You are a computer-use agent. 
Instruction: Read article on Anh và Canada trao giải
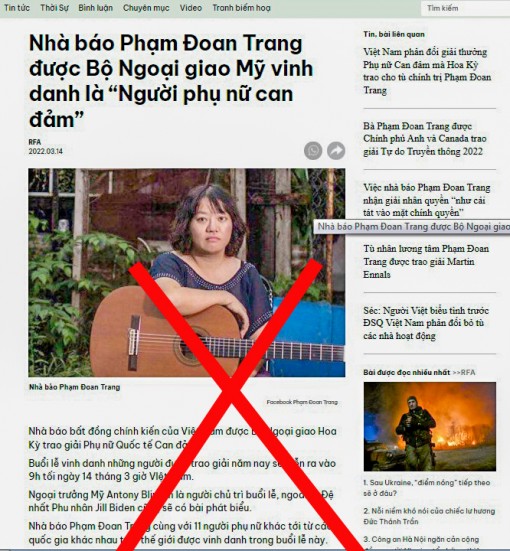[x=425, y=139]
